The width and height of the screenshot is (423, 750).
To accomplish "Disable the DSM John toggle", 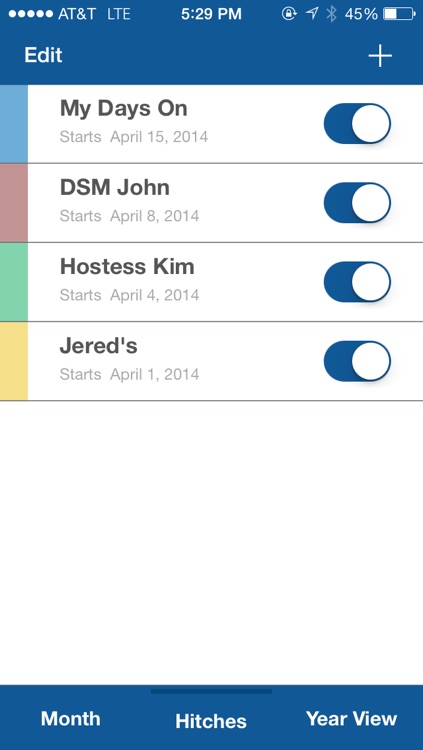I will (x=357, y=203).
